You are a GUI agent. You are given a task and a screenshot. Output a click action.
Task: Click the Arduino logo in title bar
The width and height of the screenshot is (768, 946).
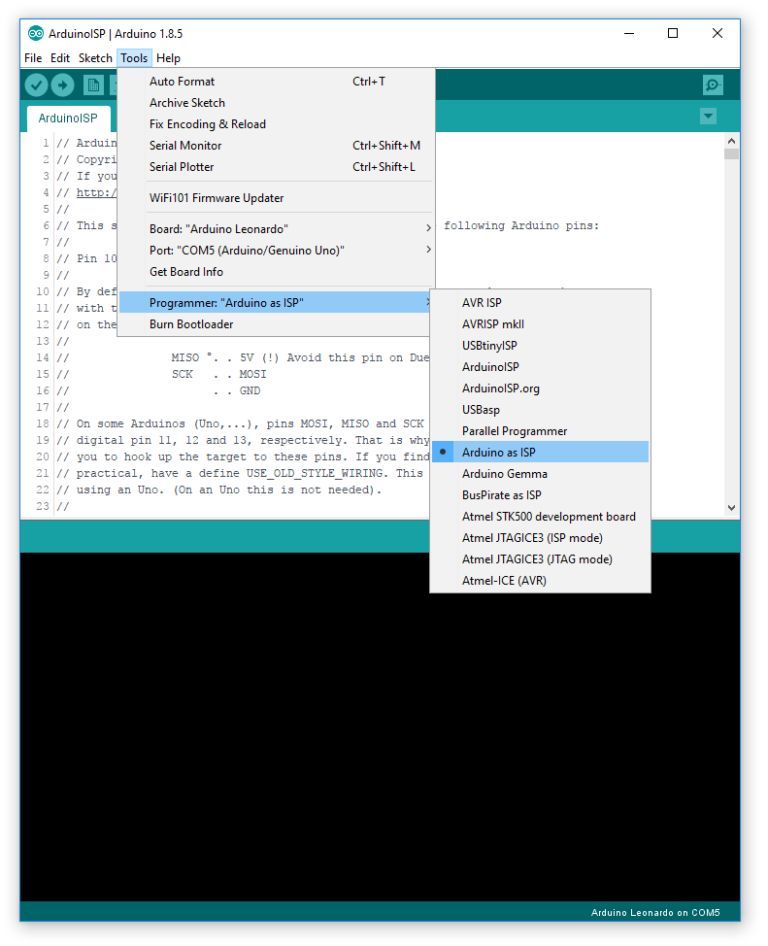35,33
